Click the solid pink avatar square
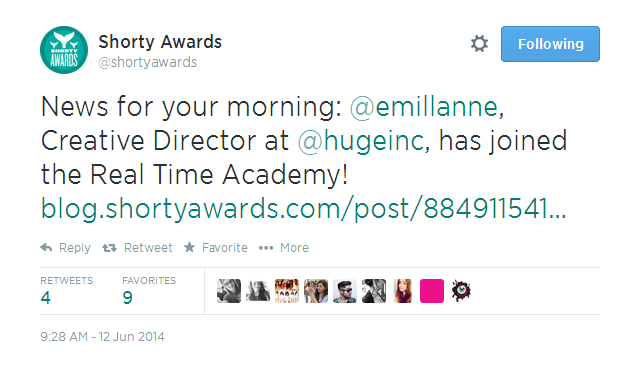The width and height of the screenshot is (640, 377). click(x=432, y=291)
